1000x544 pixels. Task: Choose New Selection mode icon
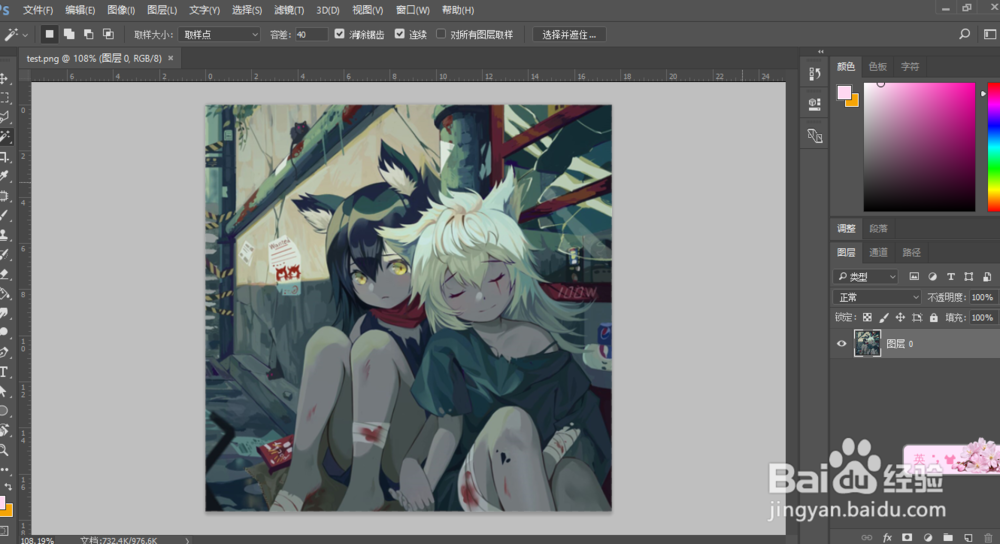point(49,34)
